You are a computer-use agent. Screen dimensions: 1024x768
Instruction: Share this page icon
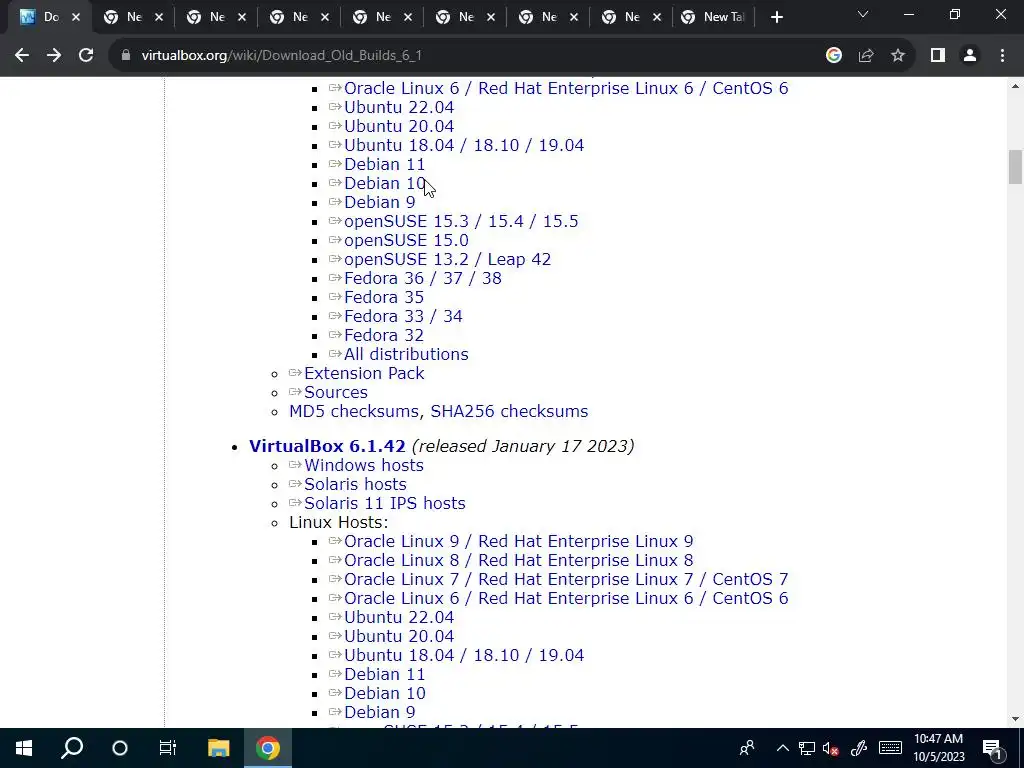point(866,56)
